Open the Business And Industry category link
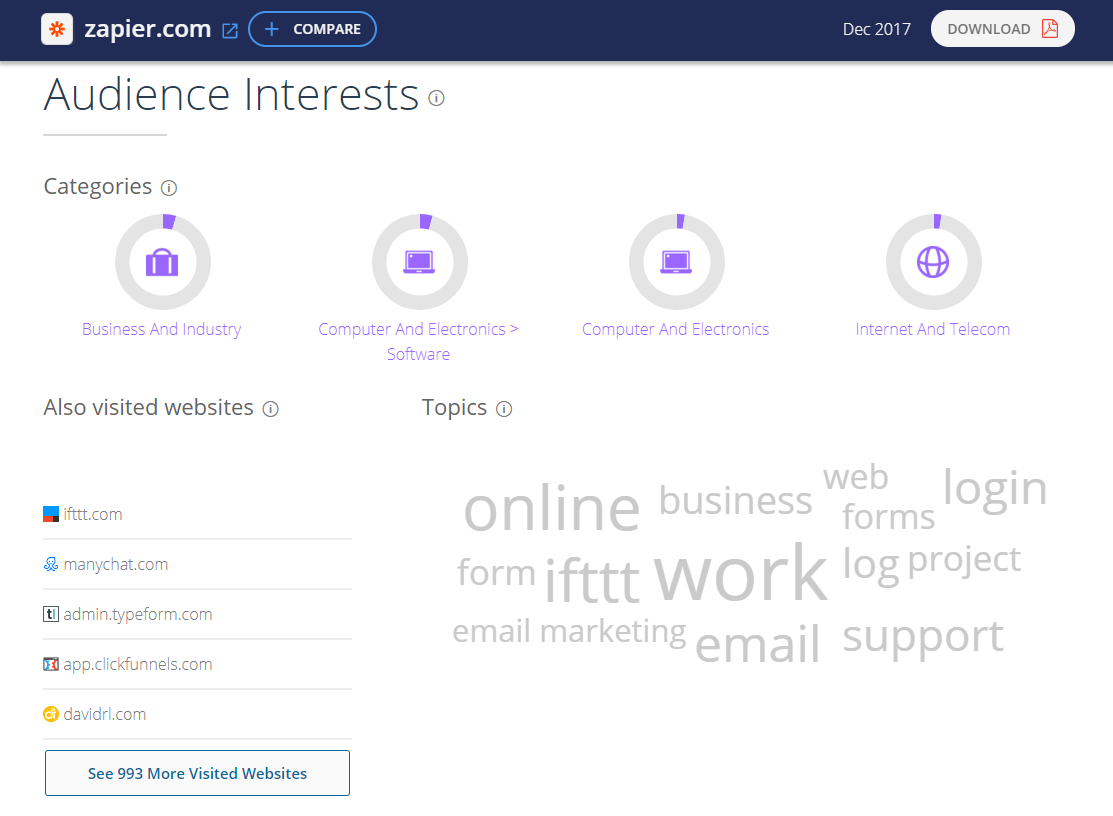 pyautogui.click(x=162, y=329)
